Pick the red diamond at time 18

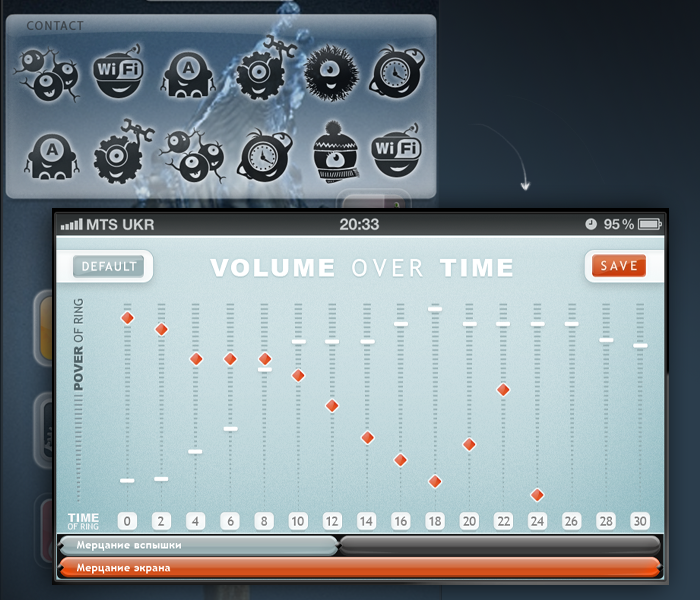[435, 481]
